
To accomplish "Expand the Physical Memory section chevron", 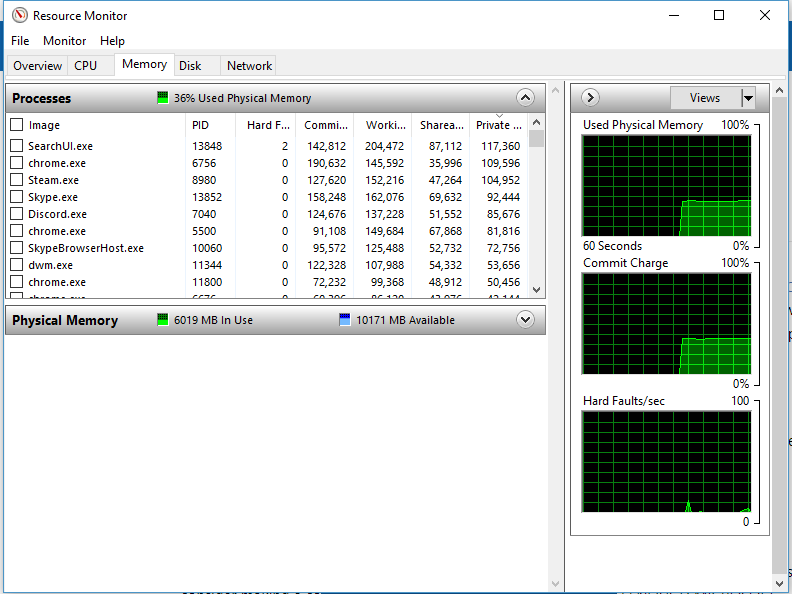I will (525, 320).
